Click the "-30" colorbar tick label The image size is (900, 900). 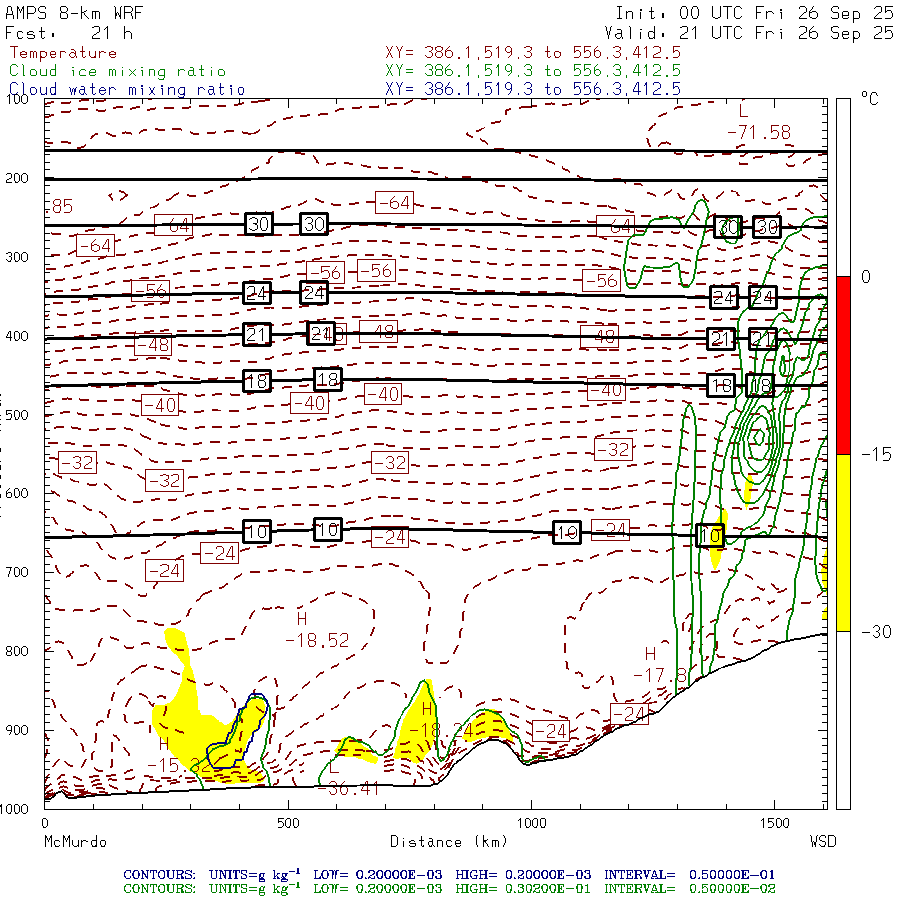pos(876,632)
